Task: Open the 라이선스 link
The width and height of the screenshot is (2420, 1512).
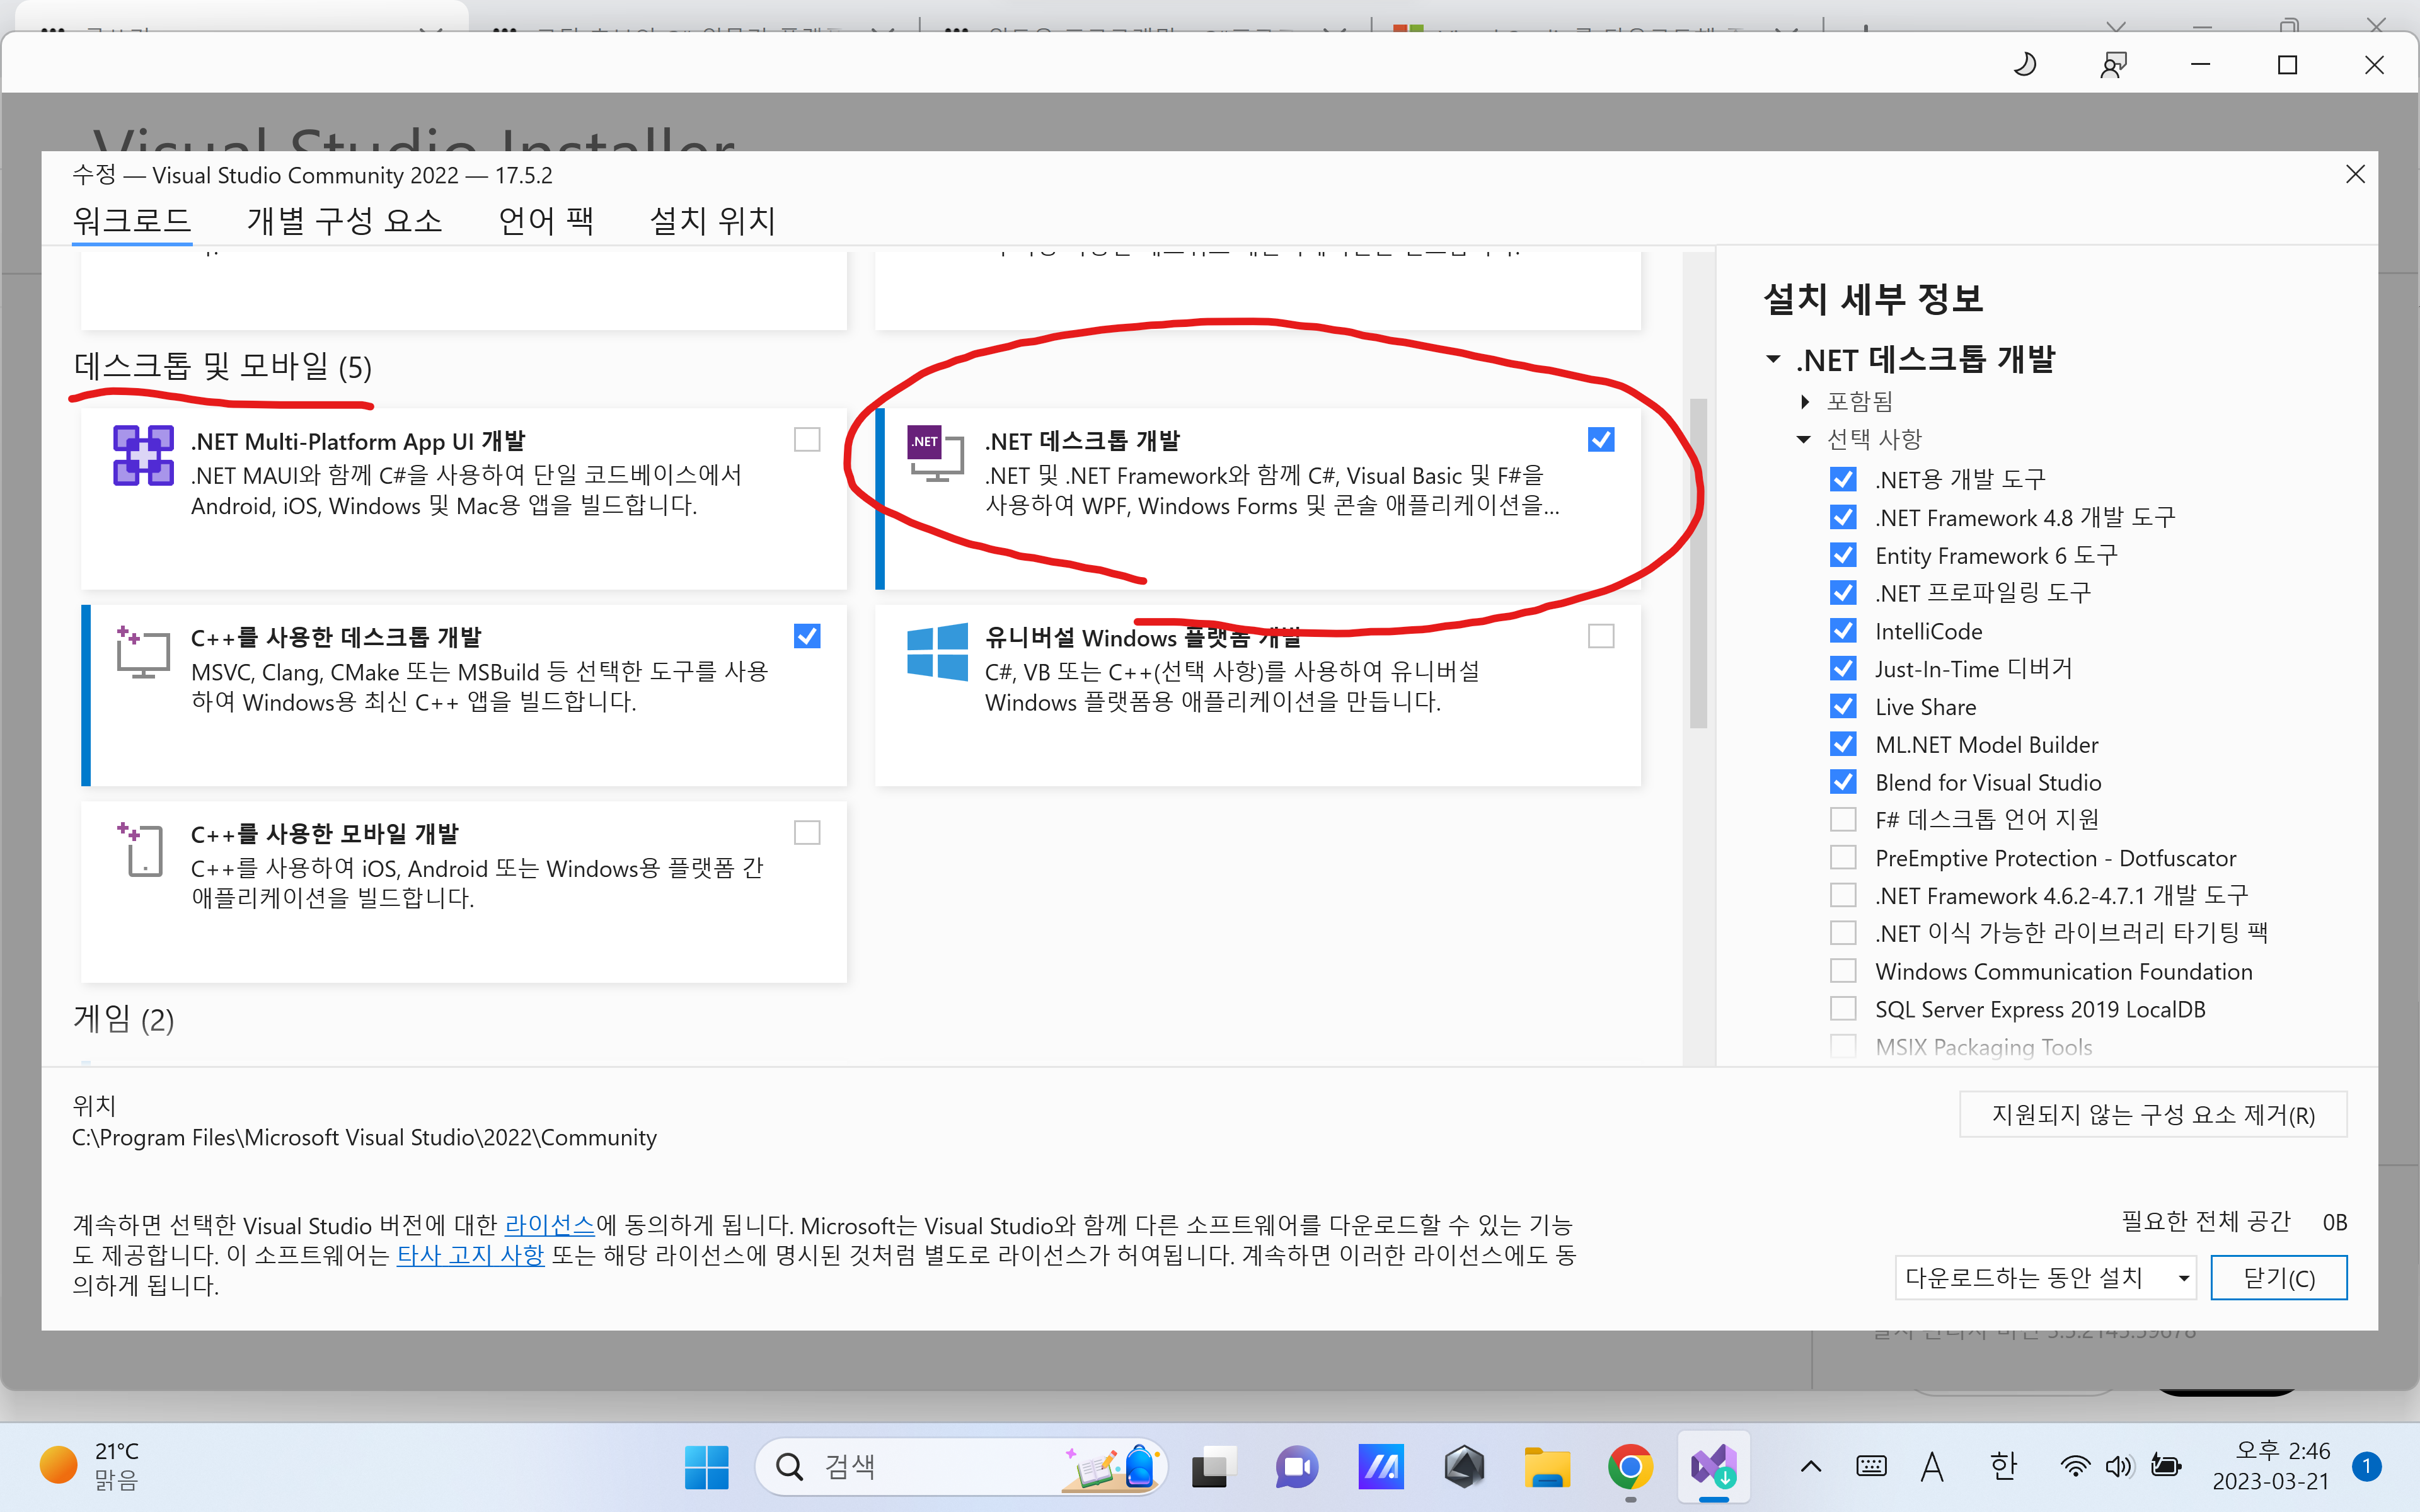Action: [549, 1225]
